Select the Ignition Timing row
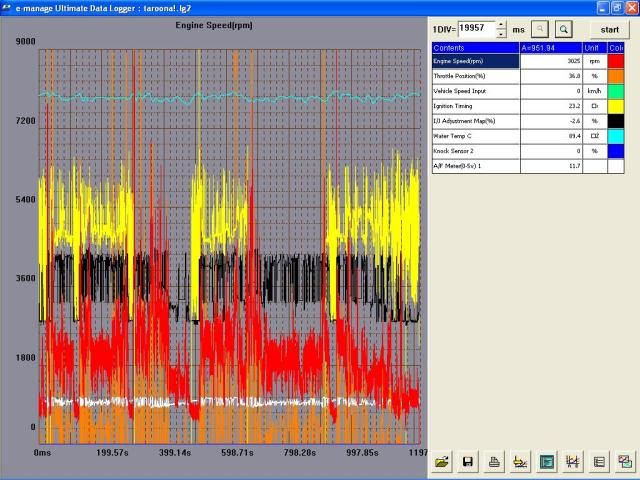Image resolution: width=640 pixels, height=480 pixels. point(528,106)
